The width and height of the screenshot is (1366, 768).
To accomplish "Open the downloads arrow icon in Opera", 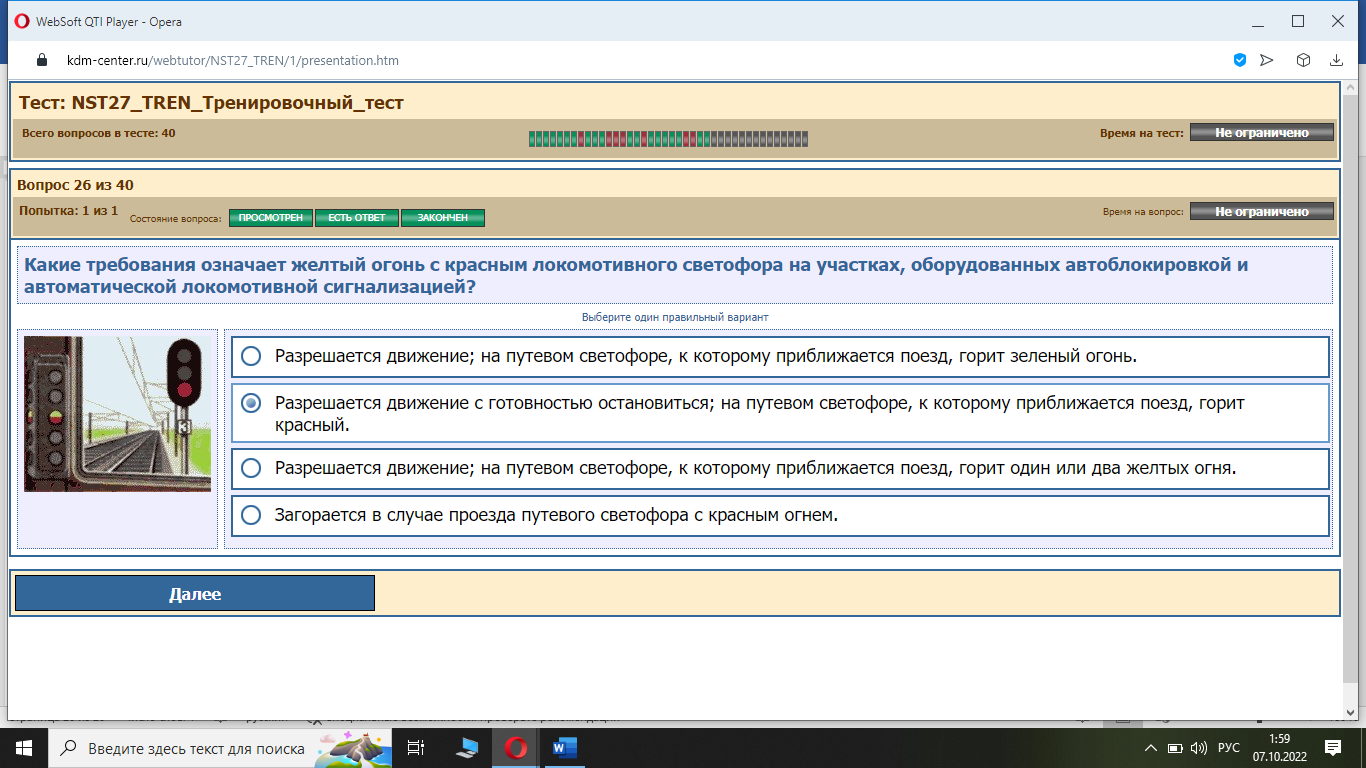I will (1336, 60).
